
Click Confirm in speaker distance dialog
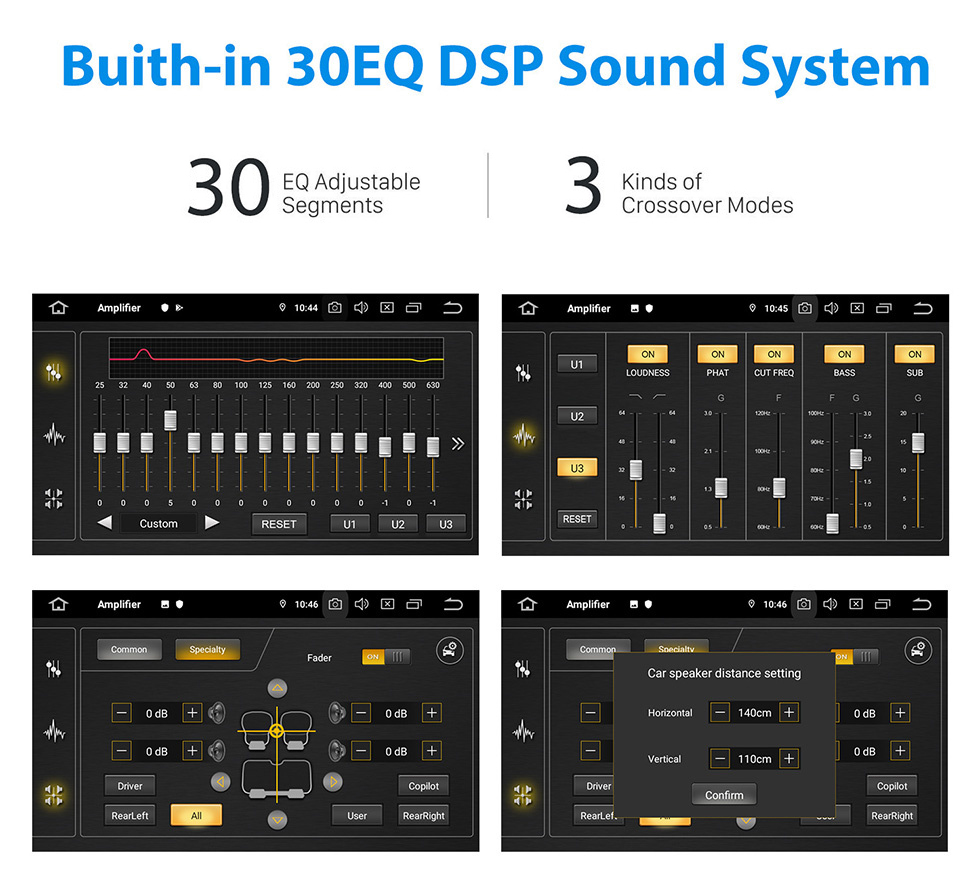pos(724,795)
